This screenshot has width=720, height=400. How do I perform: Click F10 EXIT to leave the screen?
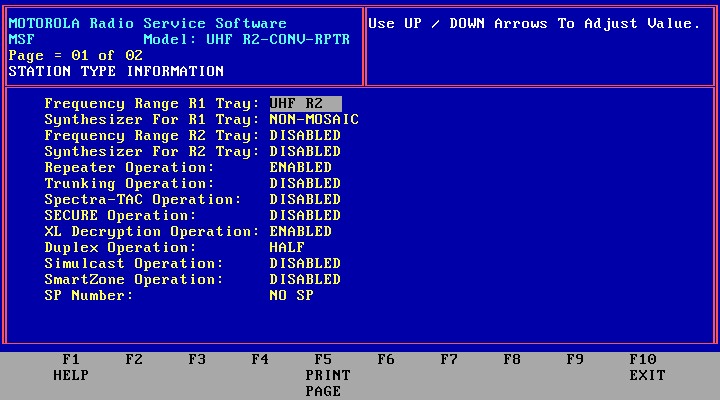point(647,367)
